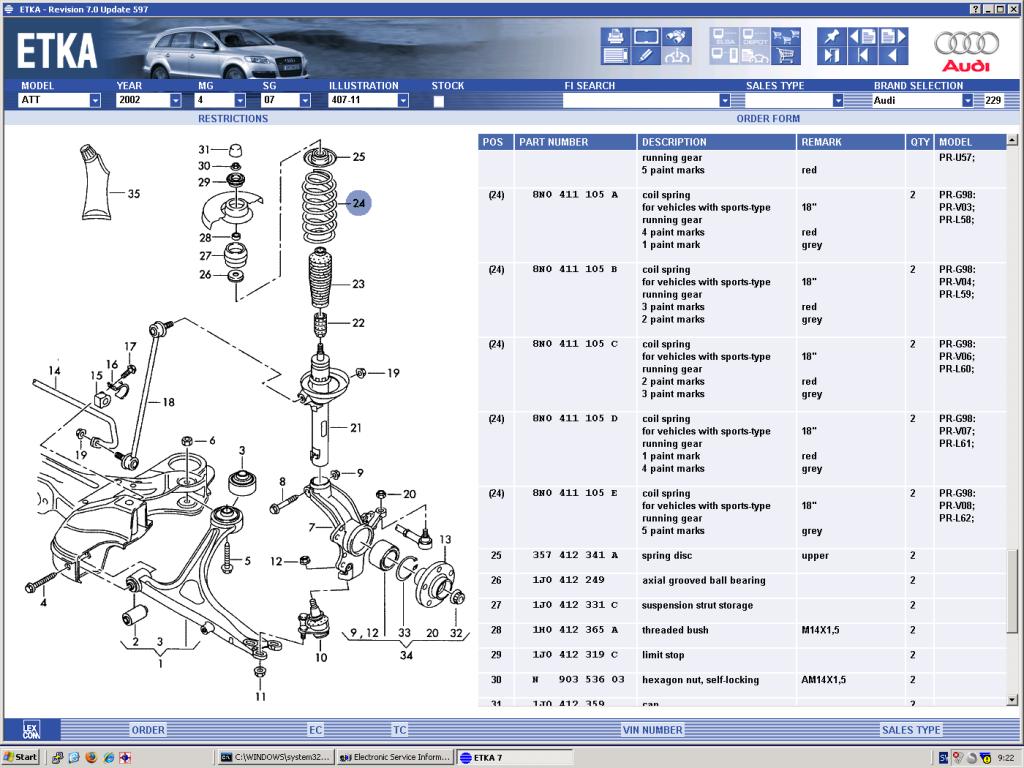Go to the previous page icon

coord(862,37)
